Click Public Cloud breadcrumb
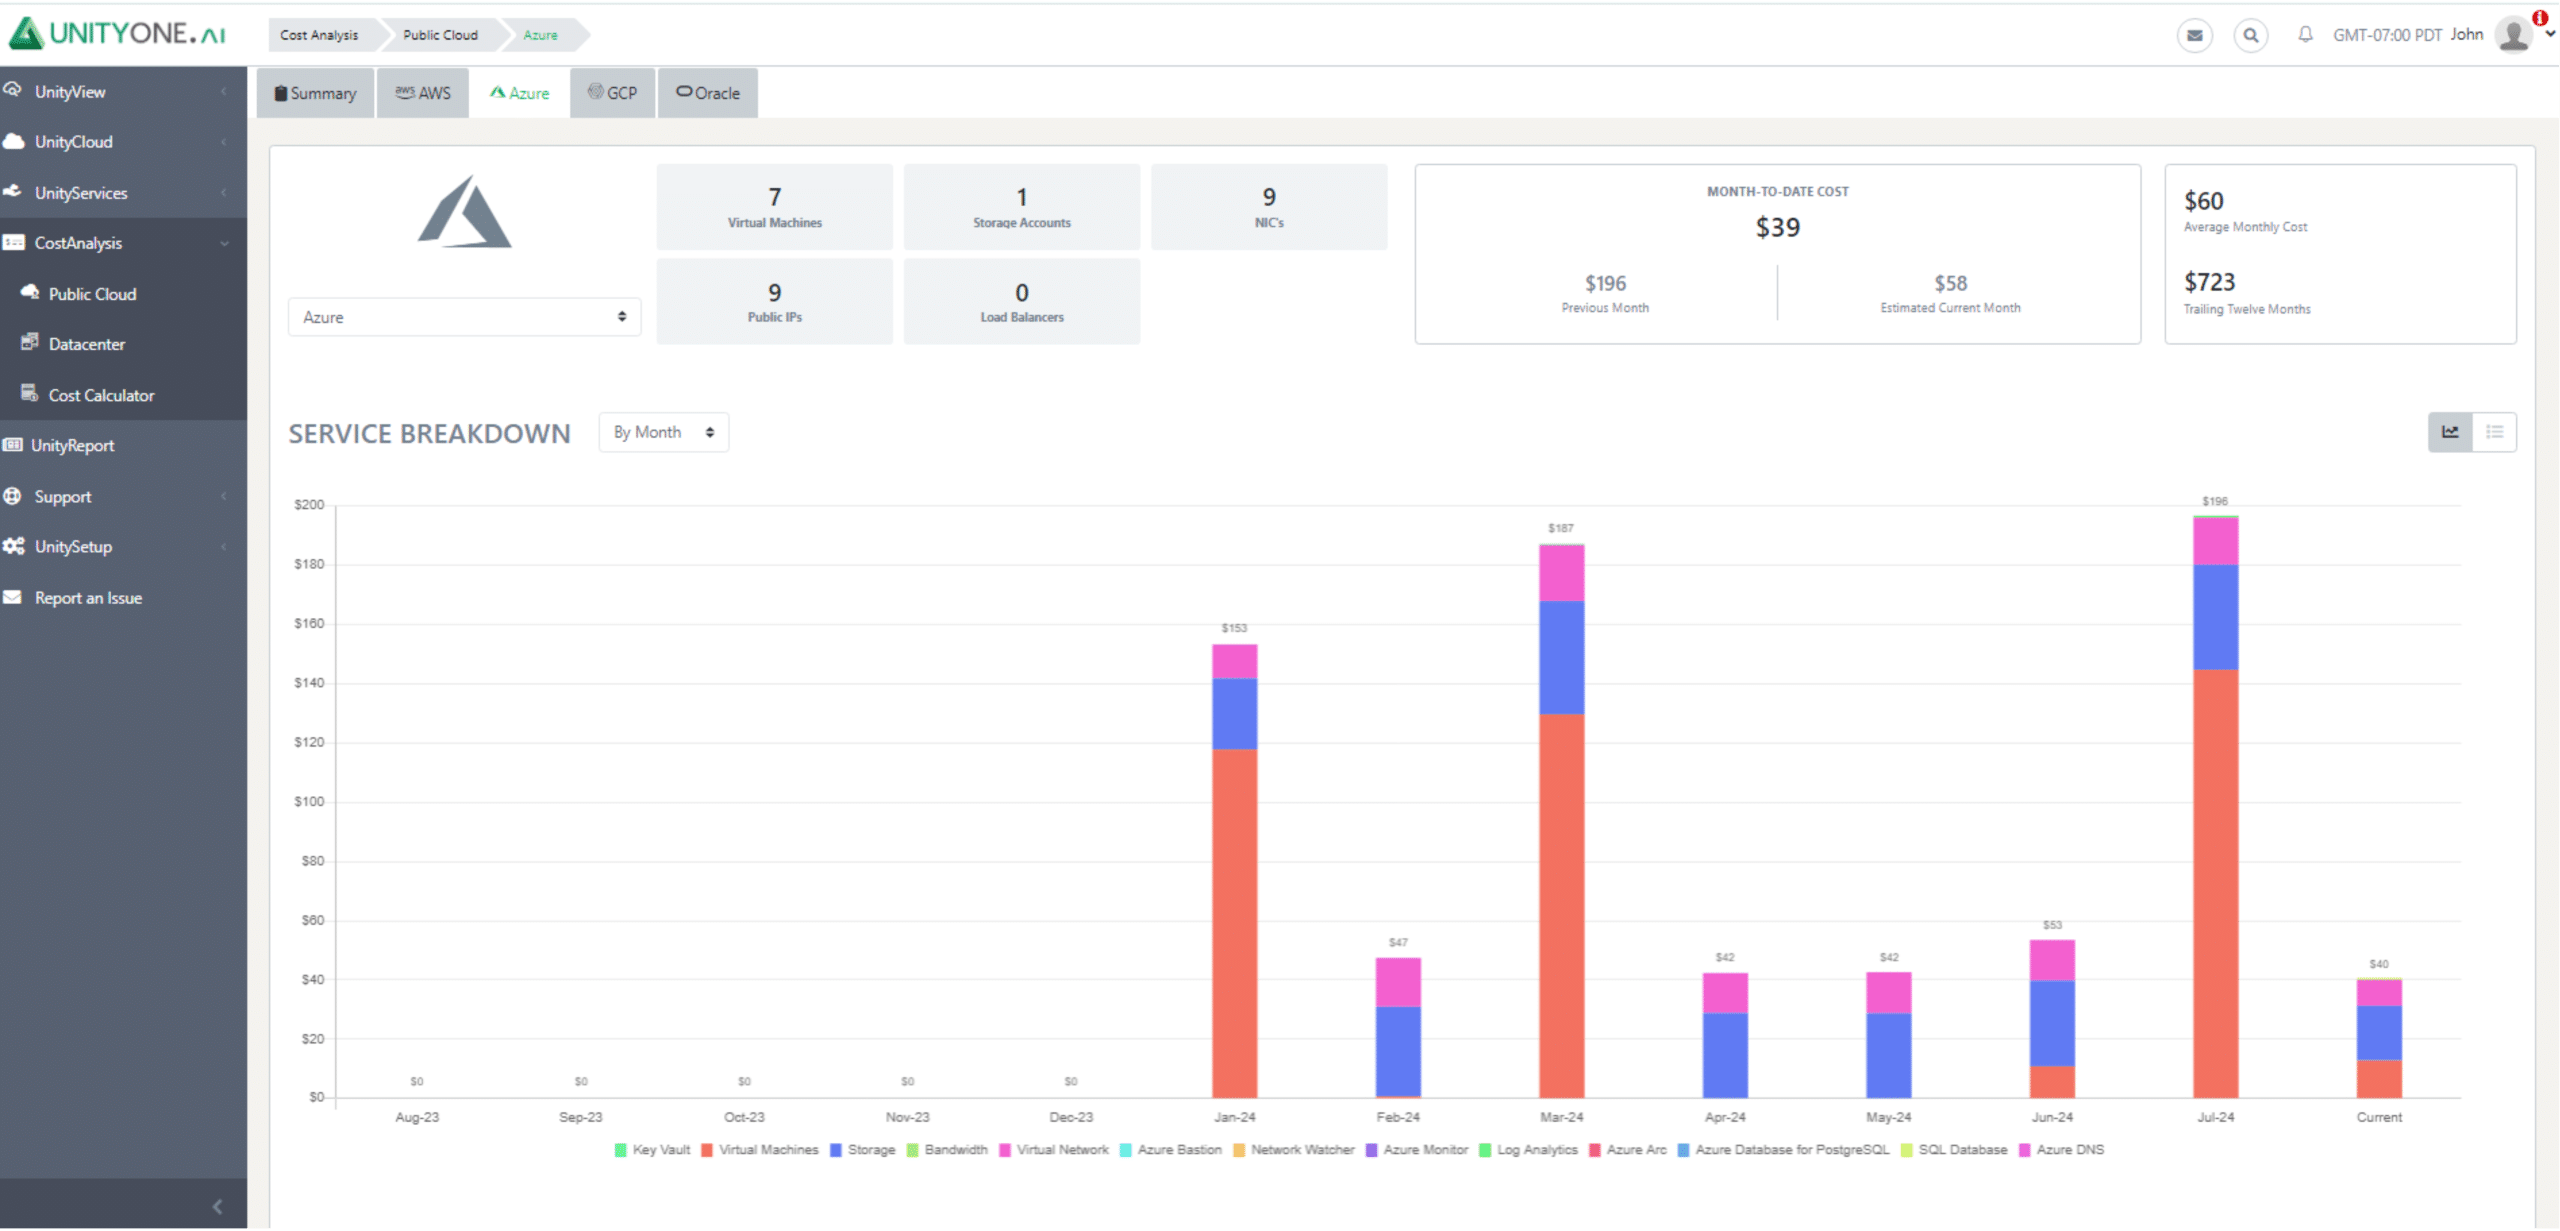The image size is (2560, 1231). 441,35
